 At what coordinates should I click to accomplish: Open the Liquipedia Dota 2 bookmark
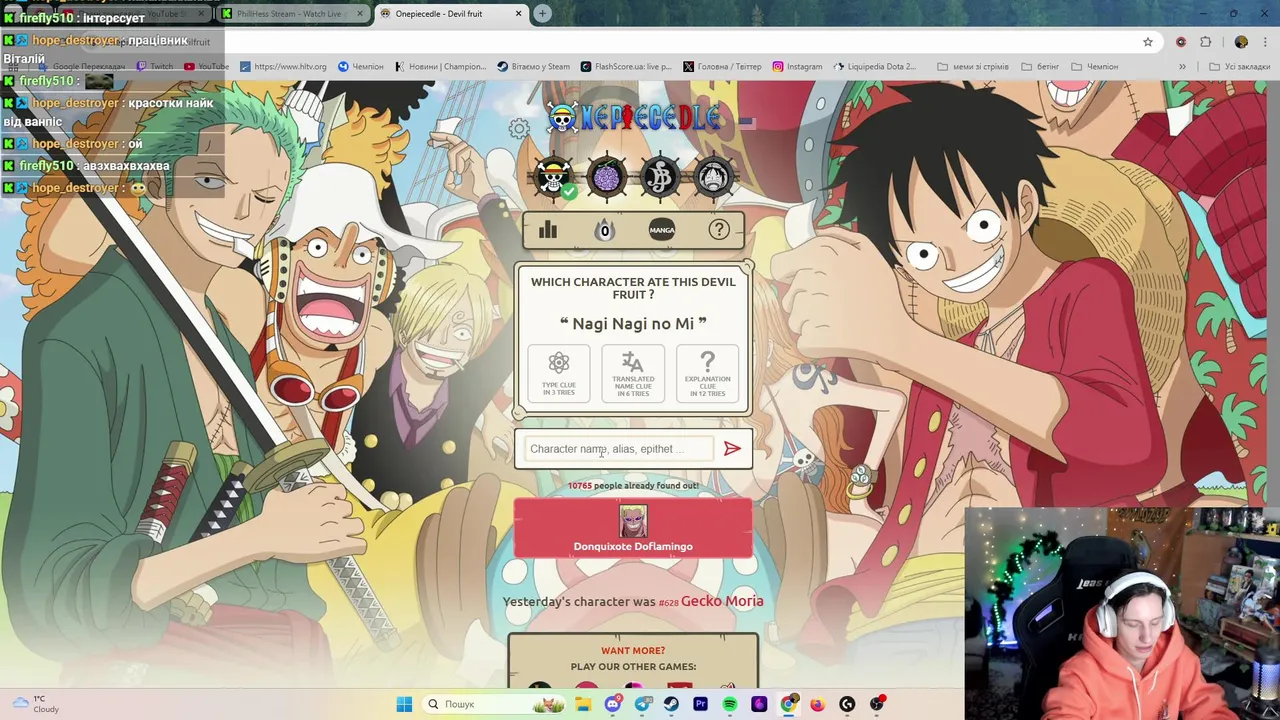coord(875,67)
